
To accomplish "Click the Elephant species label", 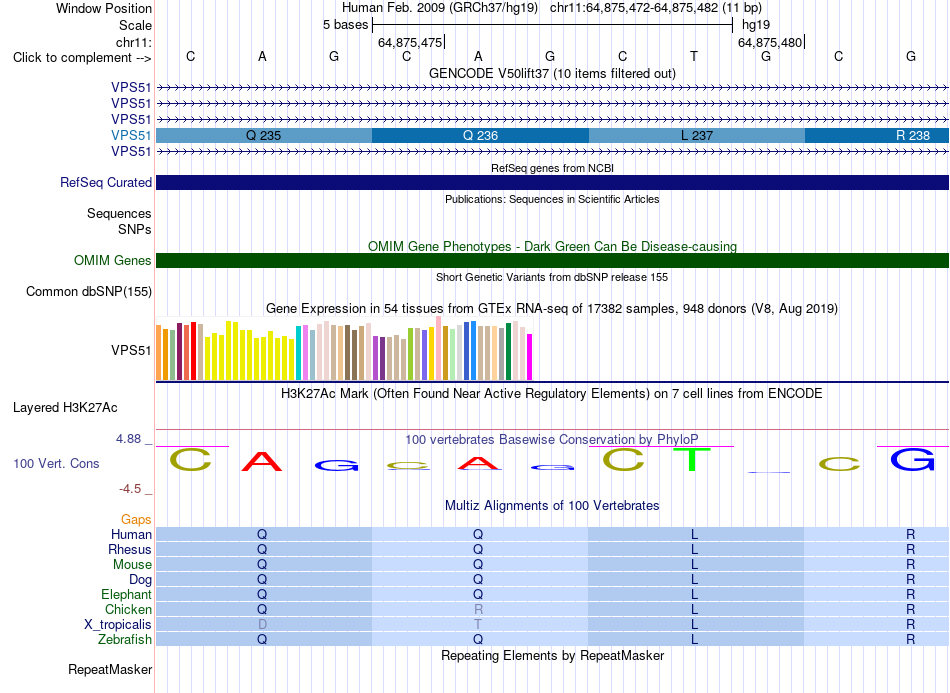I will [x=126, y=594].
